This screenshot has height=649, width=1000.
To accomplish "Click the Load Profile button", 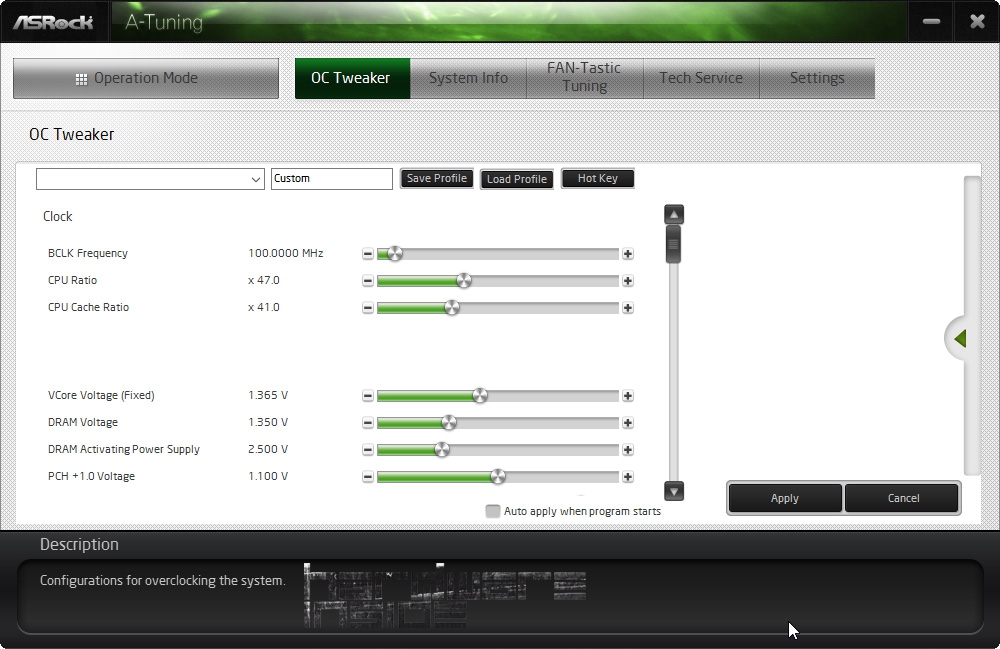I will 517,179.
